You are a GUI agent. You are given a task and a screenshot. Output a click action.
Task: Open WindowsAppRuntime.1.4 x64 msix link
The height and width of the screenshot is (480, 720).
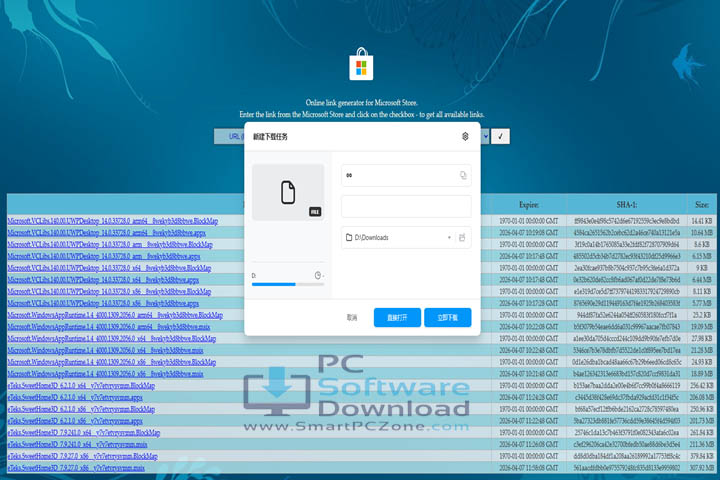pos(105,350)
